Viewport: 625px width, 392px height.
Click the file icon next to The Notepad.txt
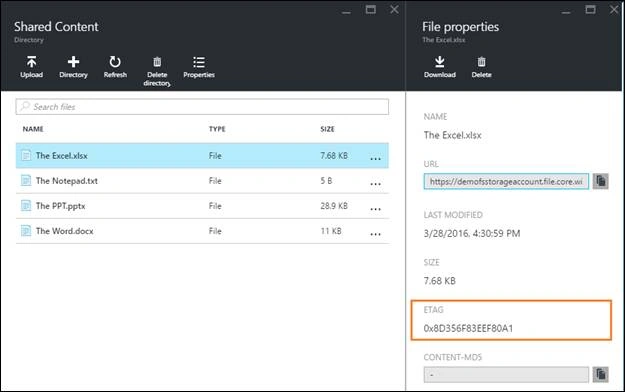[x=26, y=180]
